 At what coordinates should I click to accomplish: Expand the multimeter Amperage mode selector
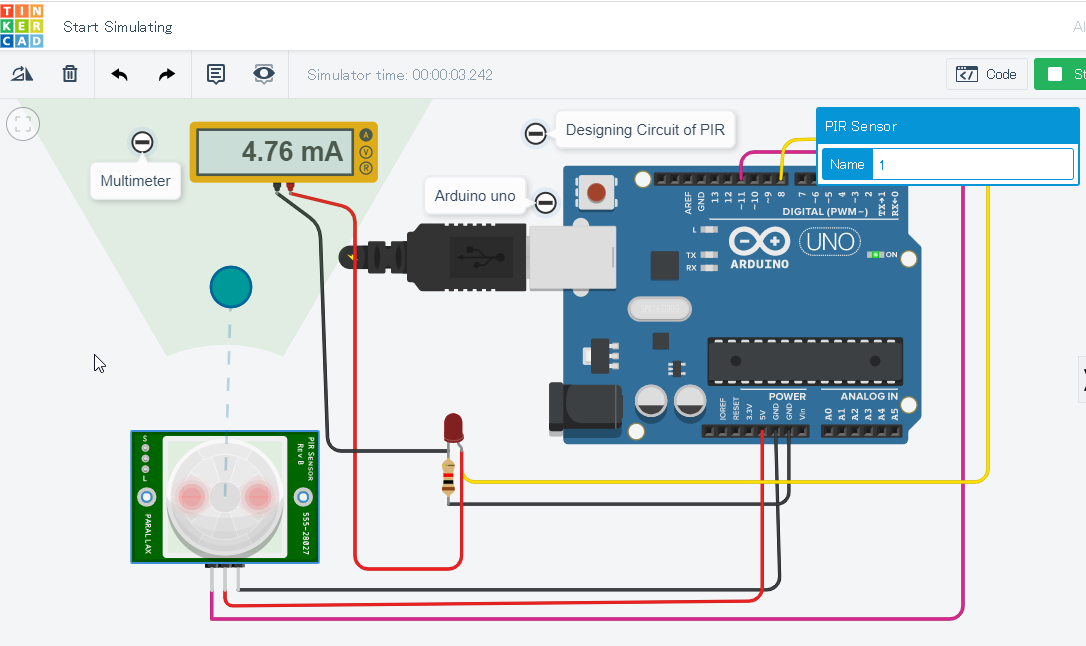[366, 133]
